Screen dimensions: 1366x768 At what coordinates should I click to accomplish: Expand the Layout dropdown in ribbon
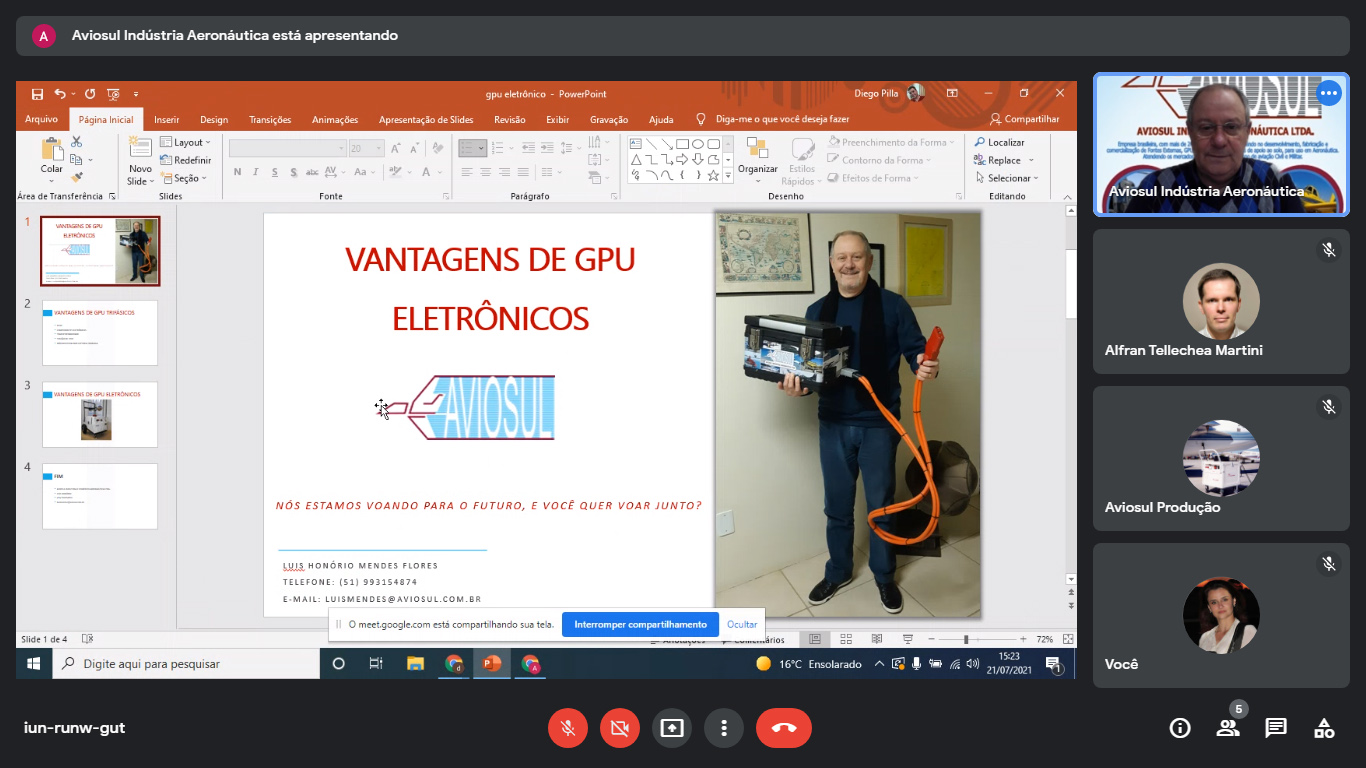[186, 143]
